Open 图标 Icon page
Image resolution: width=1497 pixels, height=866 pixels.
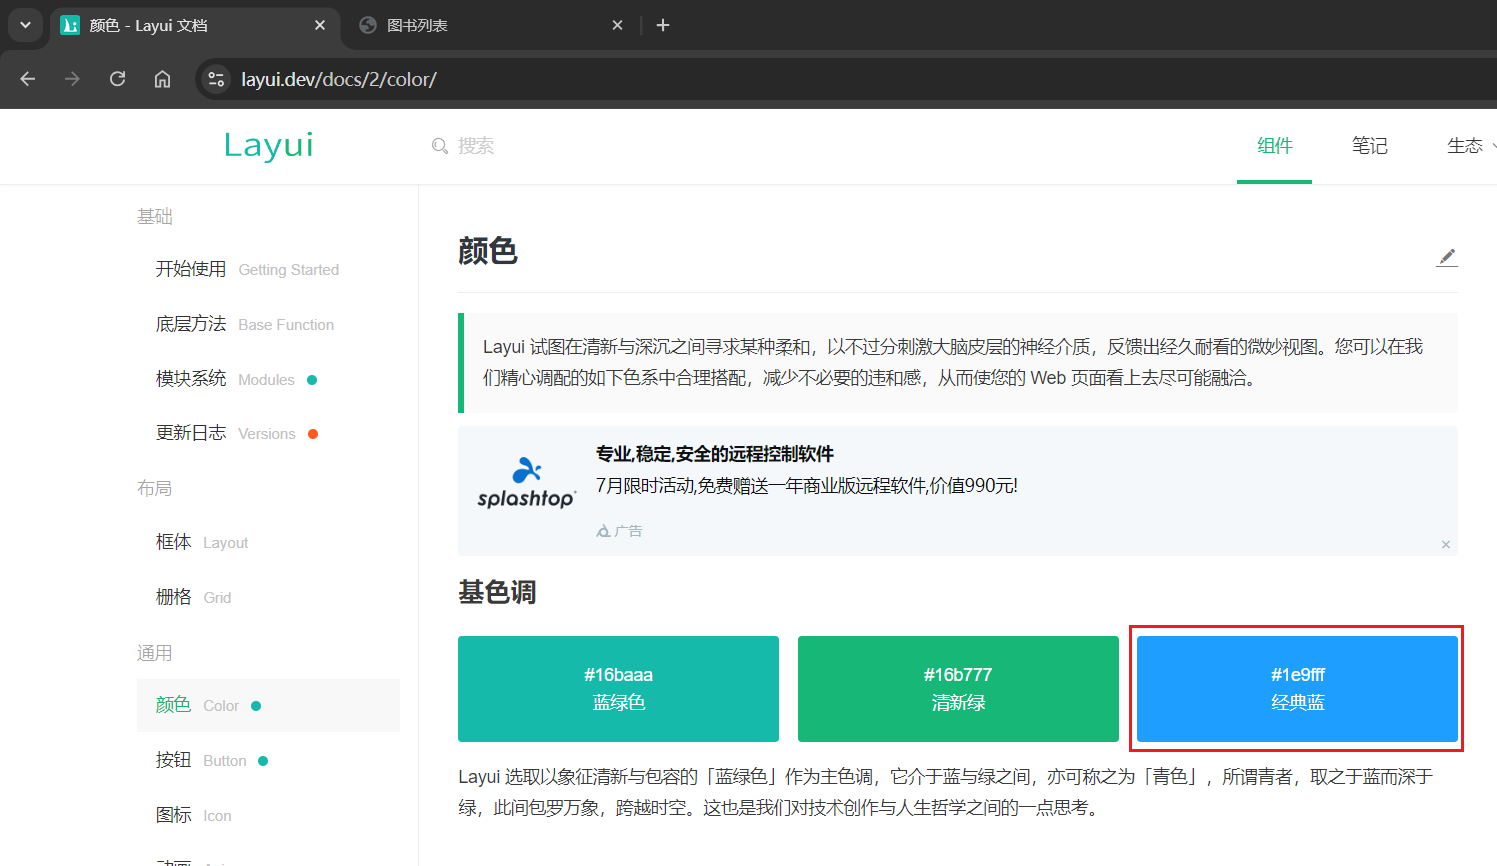click(x=268, y=815)
